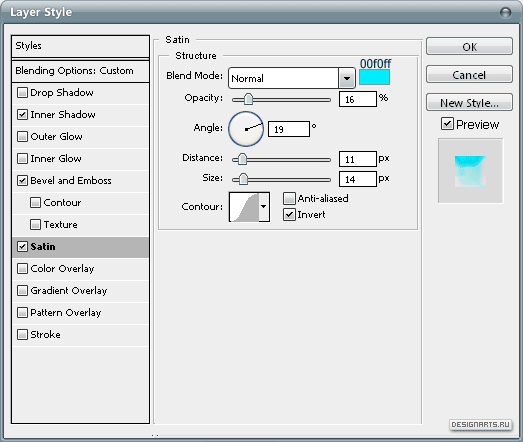Screen dimensions: 523x442
Task: Select the Styles panel item
Action: coord(80,46)
